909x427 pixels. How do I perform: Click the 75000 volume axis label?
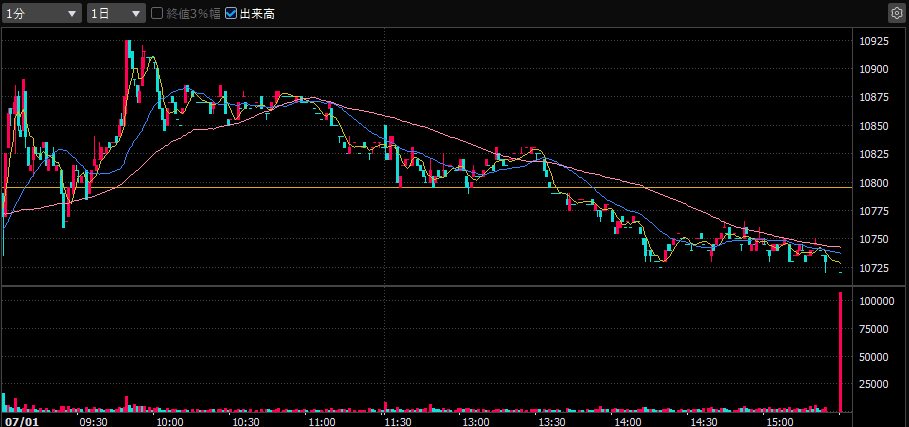point(874,329)
